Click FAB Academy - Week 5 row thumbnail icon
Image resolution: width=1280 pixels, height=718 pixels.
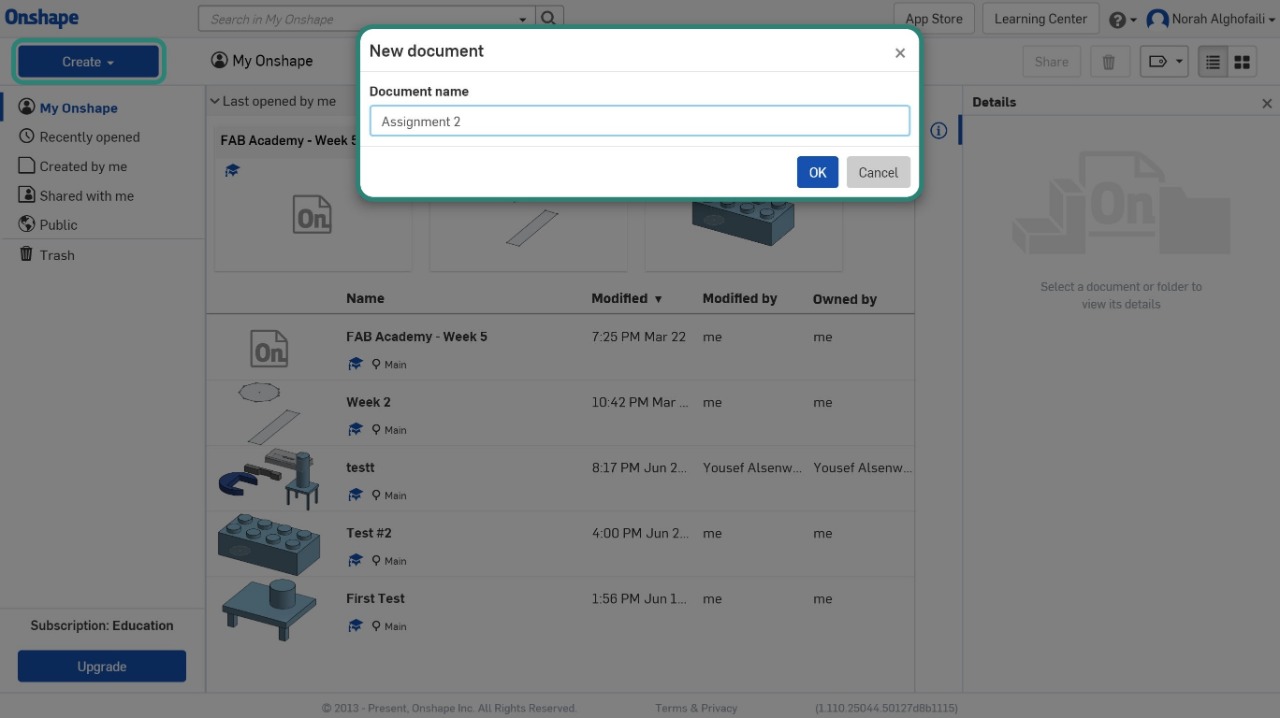click(269, 348)
